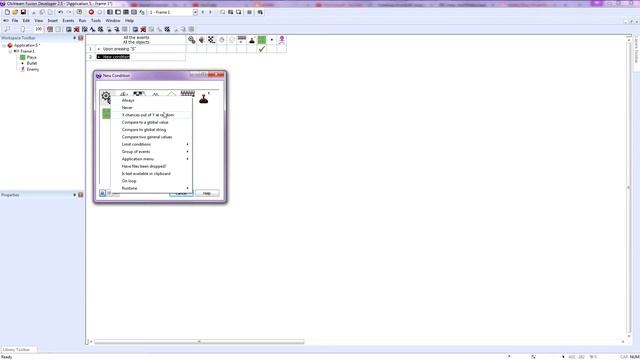
Task: Click the purple Enemy object column icon
Action: pyautogui.click(x=282, y=40)
